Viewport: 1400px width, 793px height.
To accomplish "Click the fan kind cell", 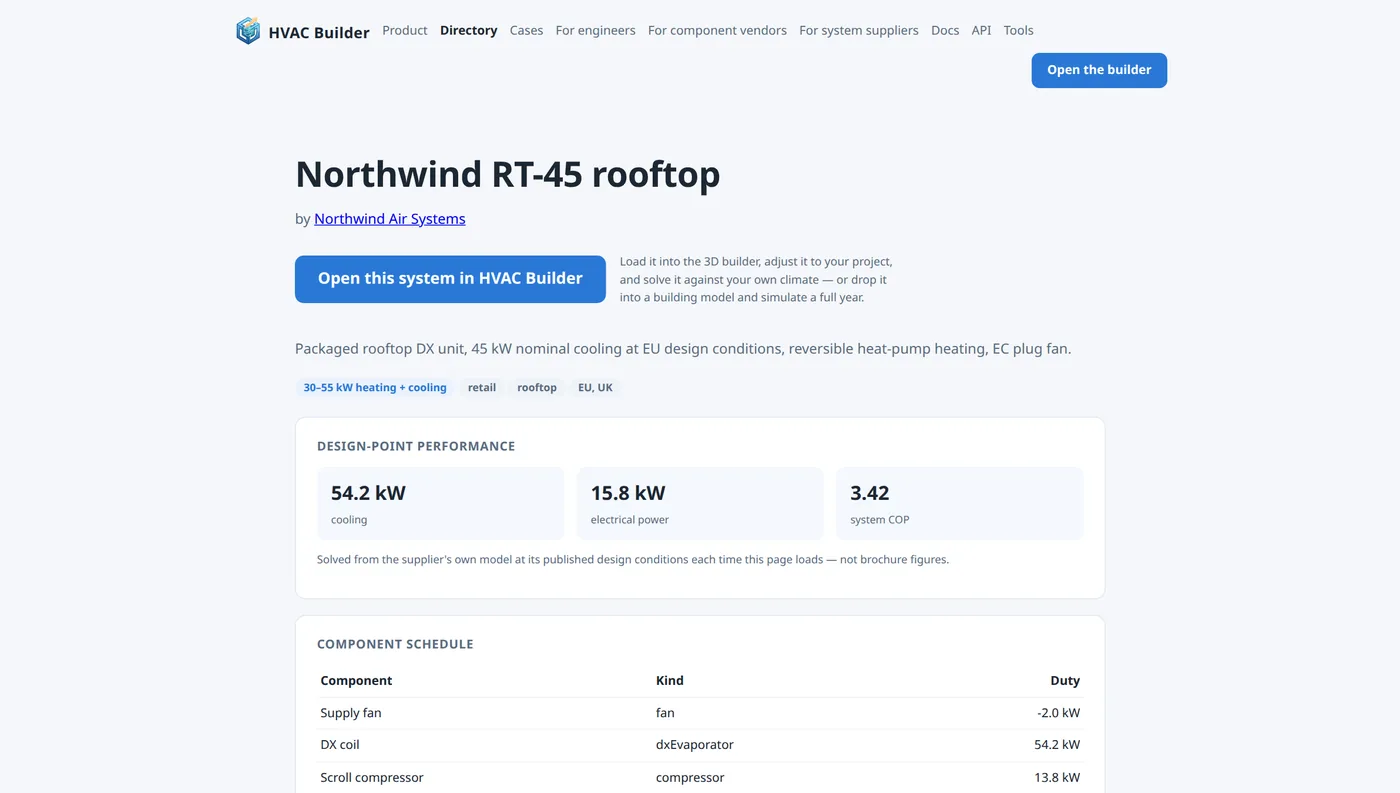I will pos(665,713).
